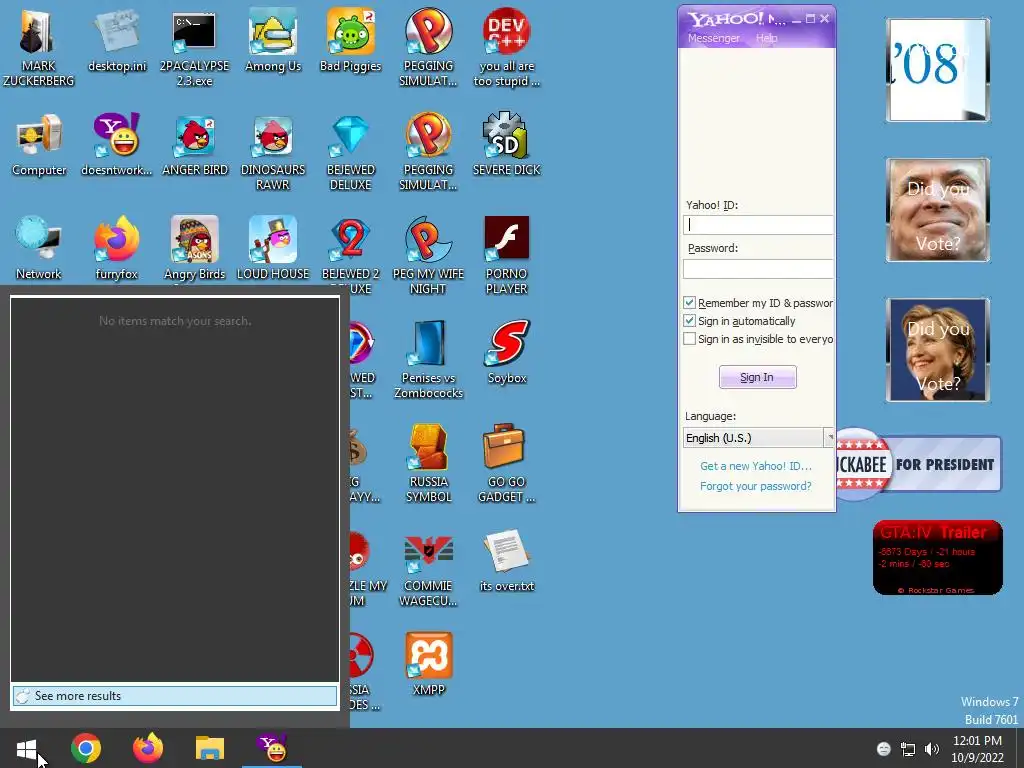Select the furryfox Firefox shortcut
The height and width of the screenshot is (768, 1024).
[x=117, y=248]
